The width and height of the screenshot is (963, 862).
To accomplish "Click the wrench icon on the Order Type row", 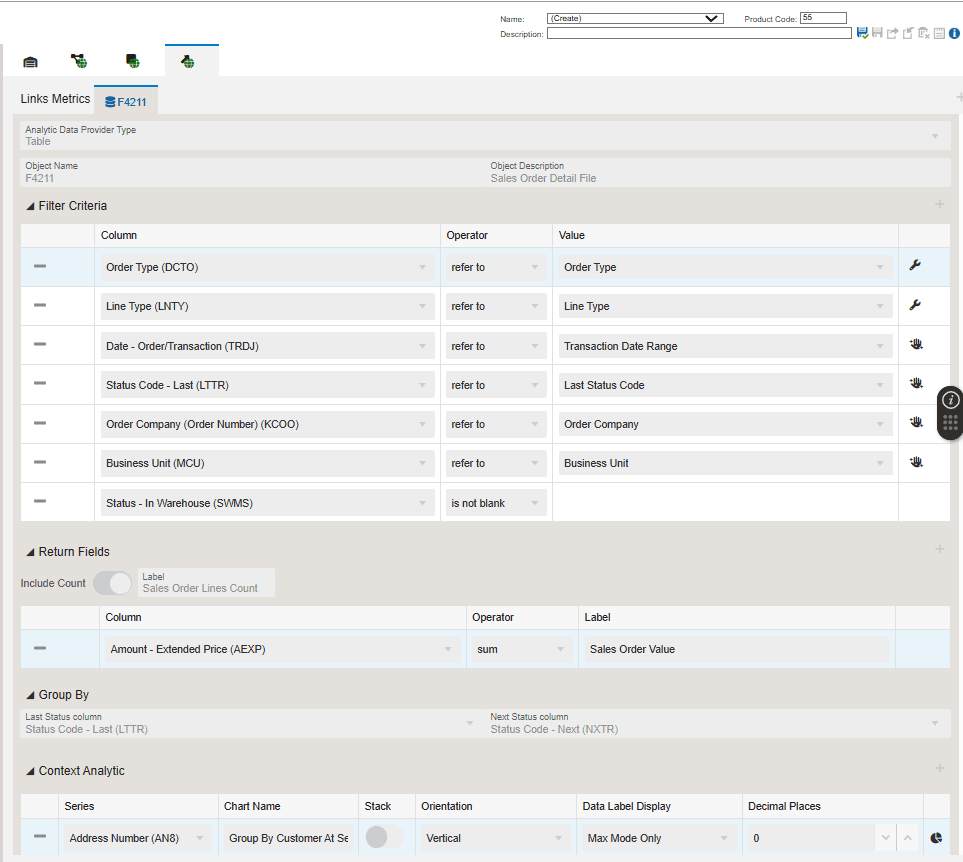I will 916,265.
